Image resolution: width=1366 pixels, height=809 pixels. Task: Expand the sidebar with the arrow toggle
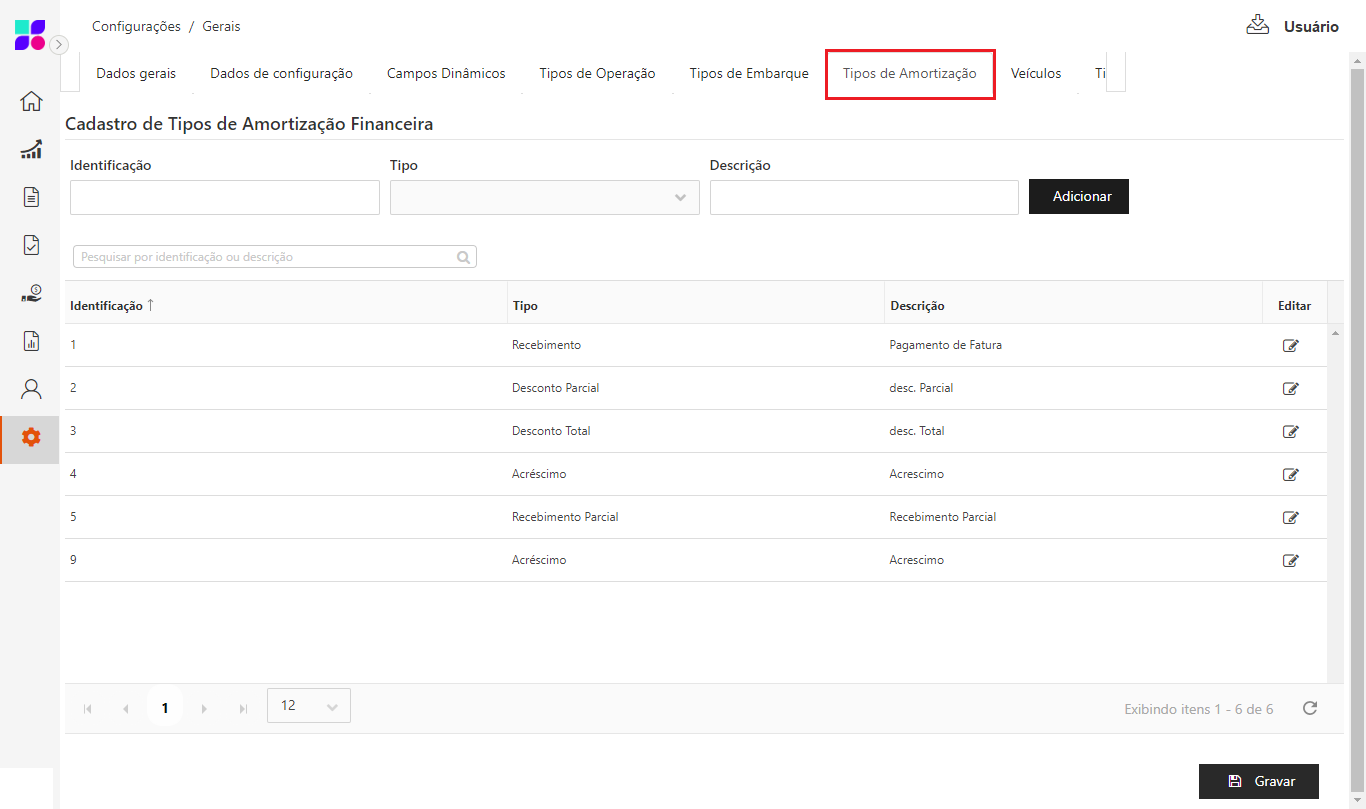point(60,45)
